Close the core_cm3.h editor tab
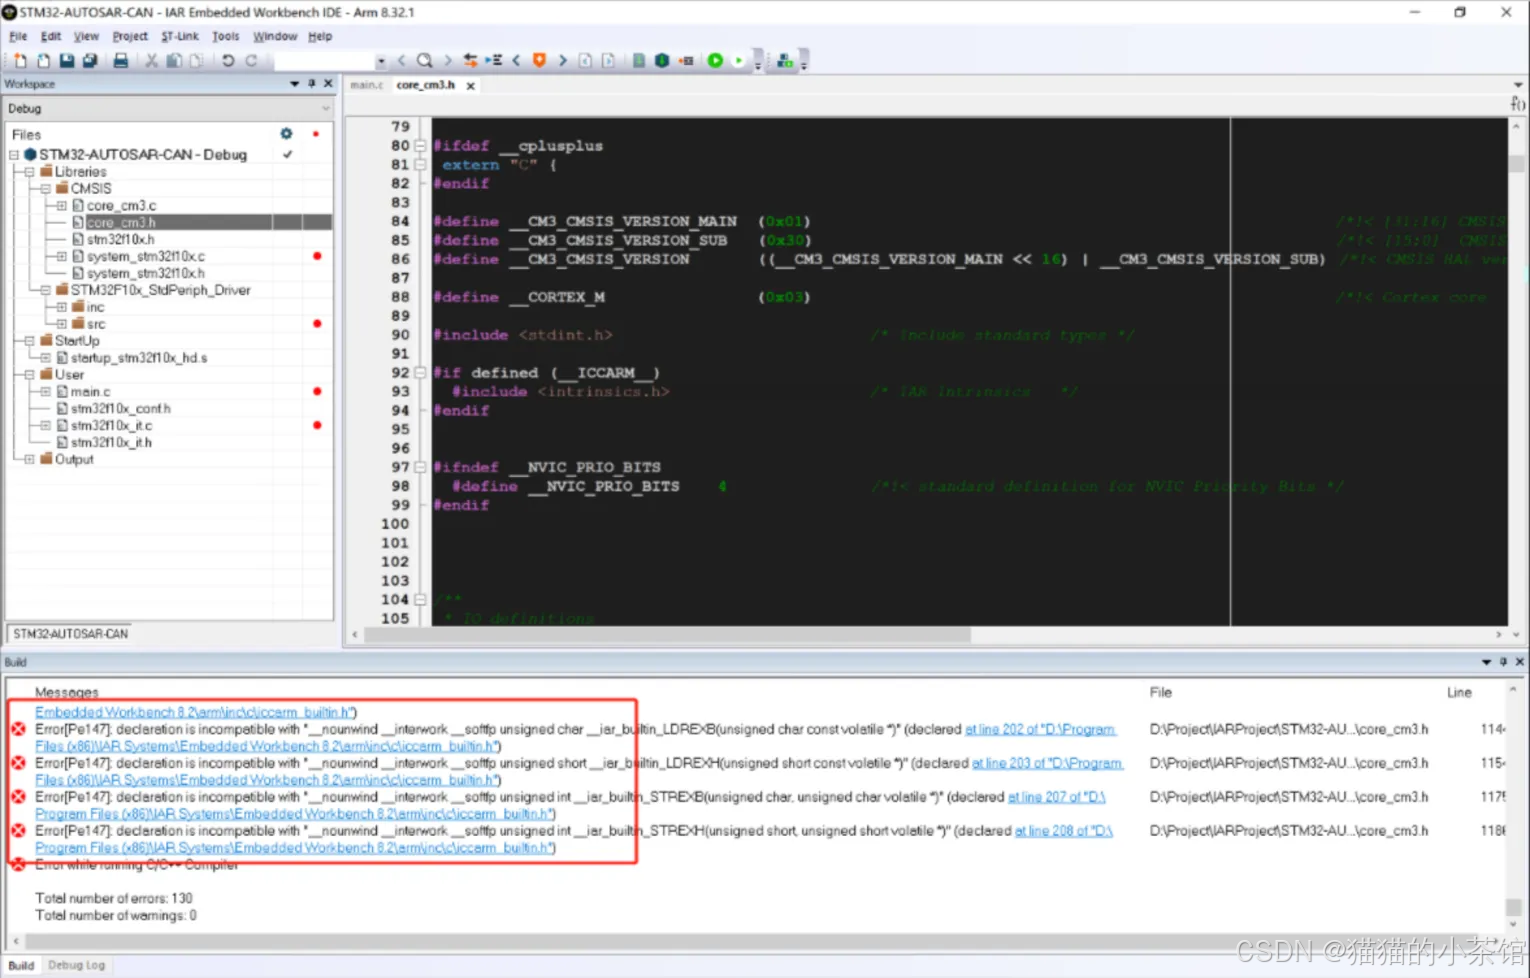The width and height of the screenshot is (1530, 978). [x=470, y=86]
